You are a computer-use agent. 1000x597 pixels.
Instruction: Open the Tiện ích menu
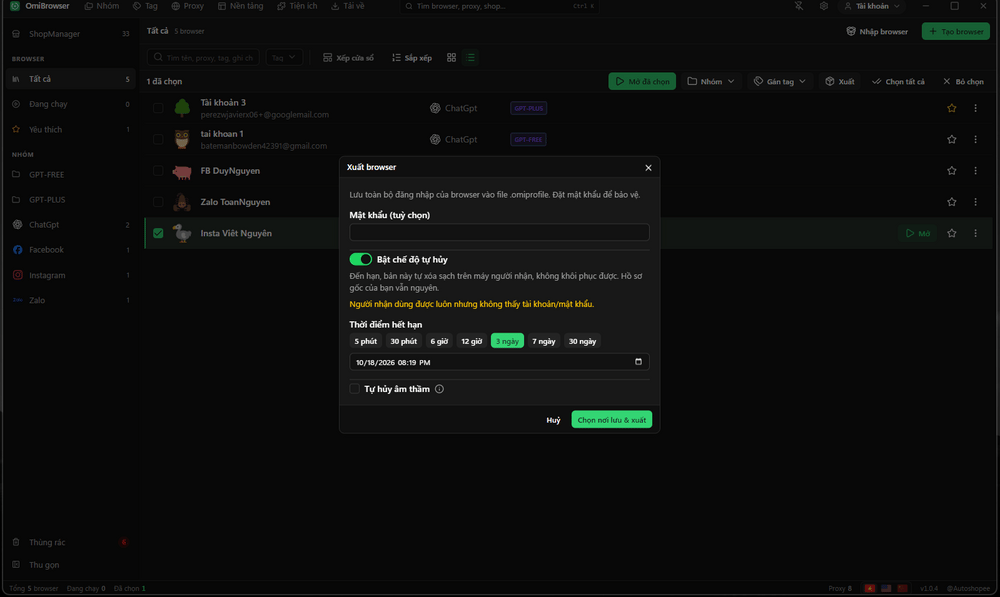pyautogui.click(x=297, y=6)
